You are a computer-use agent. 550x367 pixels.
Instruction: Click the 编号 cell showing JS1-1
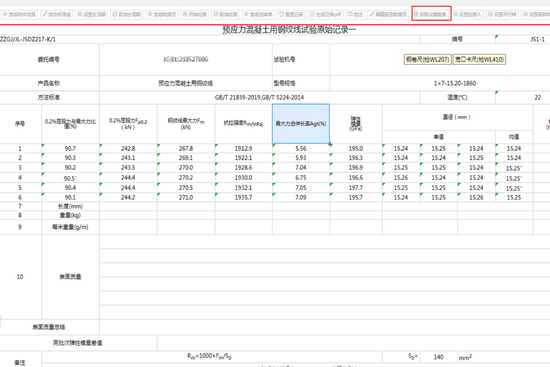click(523, 39)
